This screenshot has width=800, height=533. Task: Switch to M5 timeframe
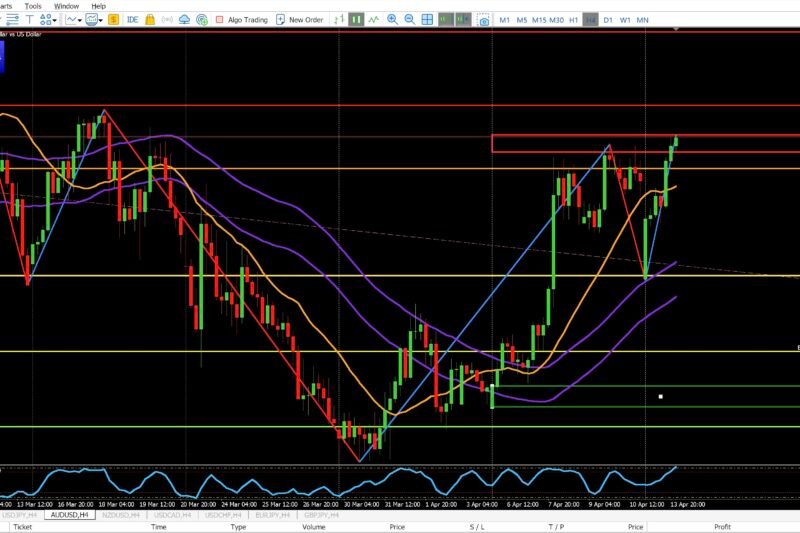click(x=521, y=20)
